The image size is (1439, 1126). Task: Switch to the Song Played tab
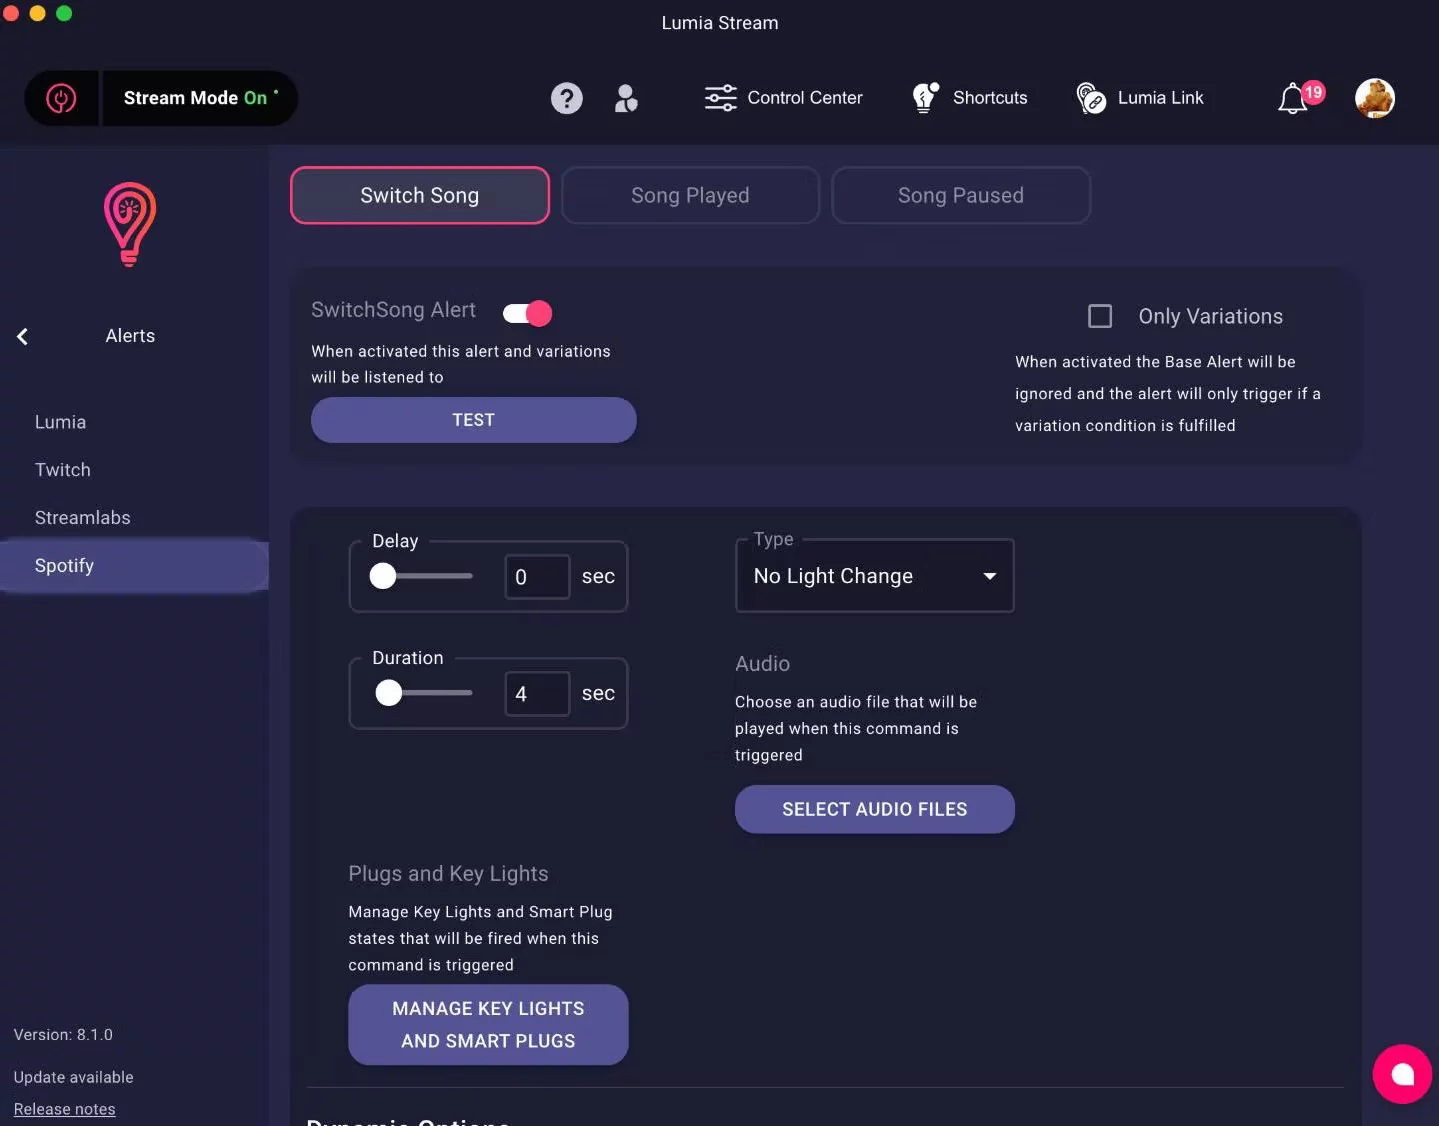pos(690,195)
